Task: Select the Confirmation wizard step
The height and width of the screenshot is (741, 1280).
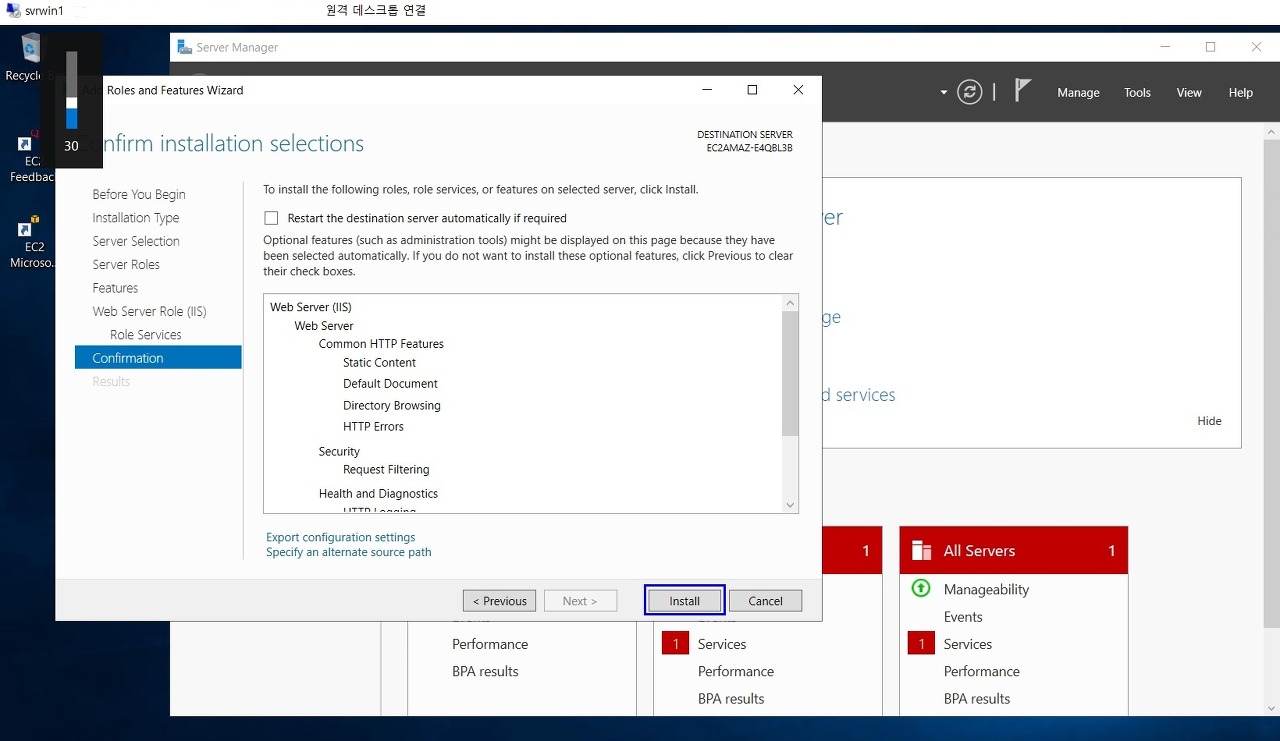Action: click(x=158, y=358)
